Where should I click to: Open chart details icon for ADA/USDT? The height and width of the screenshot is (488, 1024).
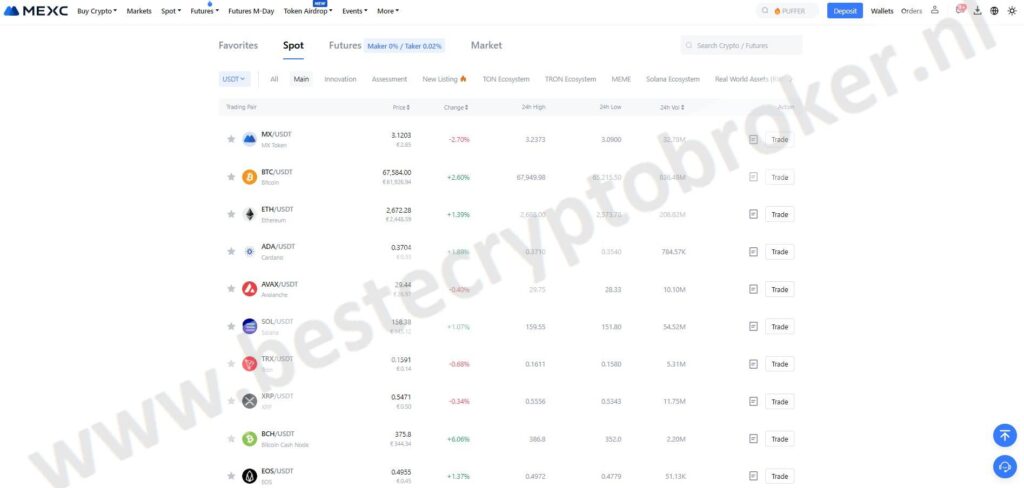click(753, 252)
